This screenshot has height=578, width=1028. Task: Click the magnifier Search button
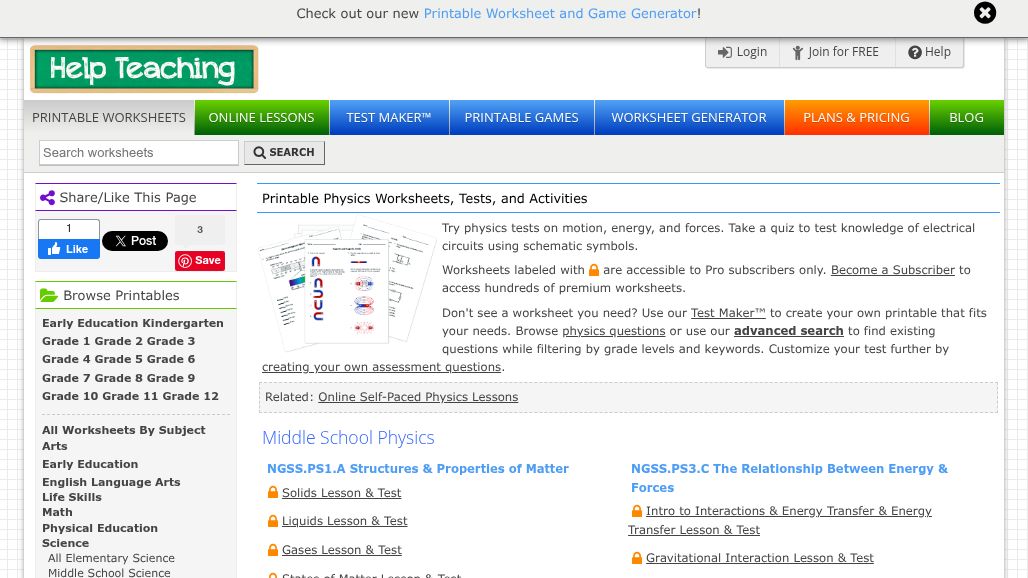[x=284, y=153]
